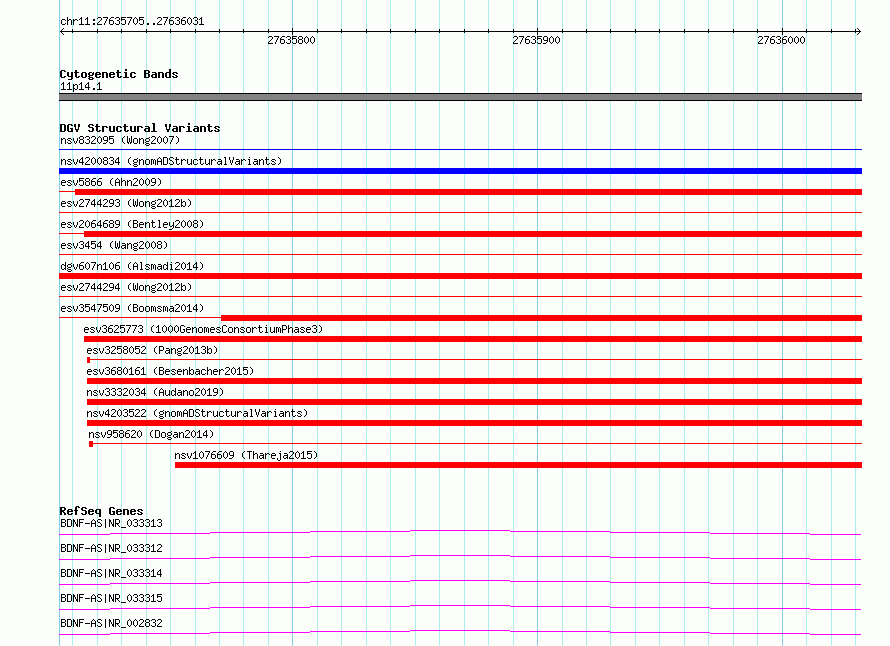The height and width of the screenshot is (646, 890).
Task: Select esv3680161 (Besenbacher2015) variant label
Action: [x=170, y=371]
